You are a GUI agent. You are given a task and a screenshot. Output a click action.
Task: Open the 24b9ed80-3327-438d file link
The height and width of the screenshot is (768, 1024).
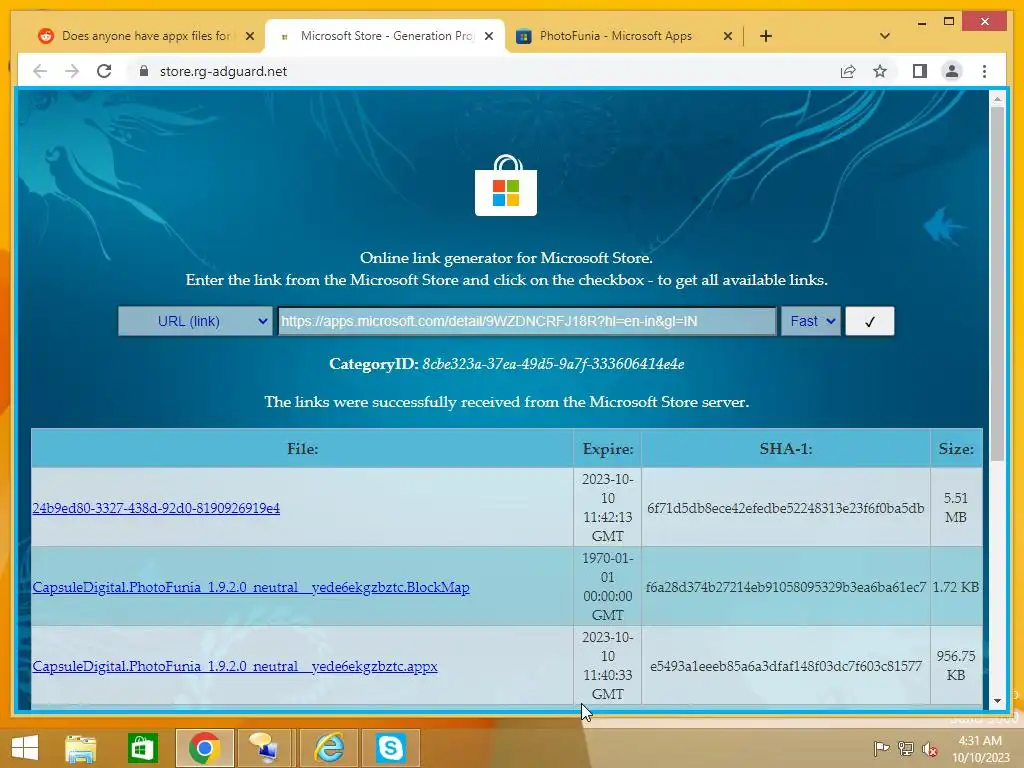pyautogui.click(x=156, y=508)
